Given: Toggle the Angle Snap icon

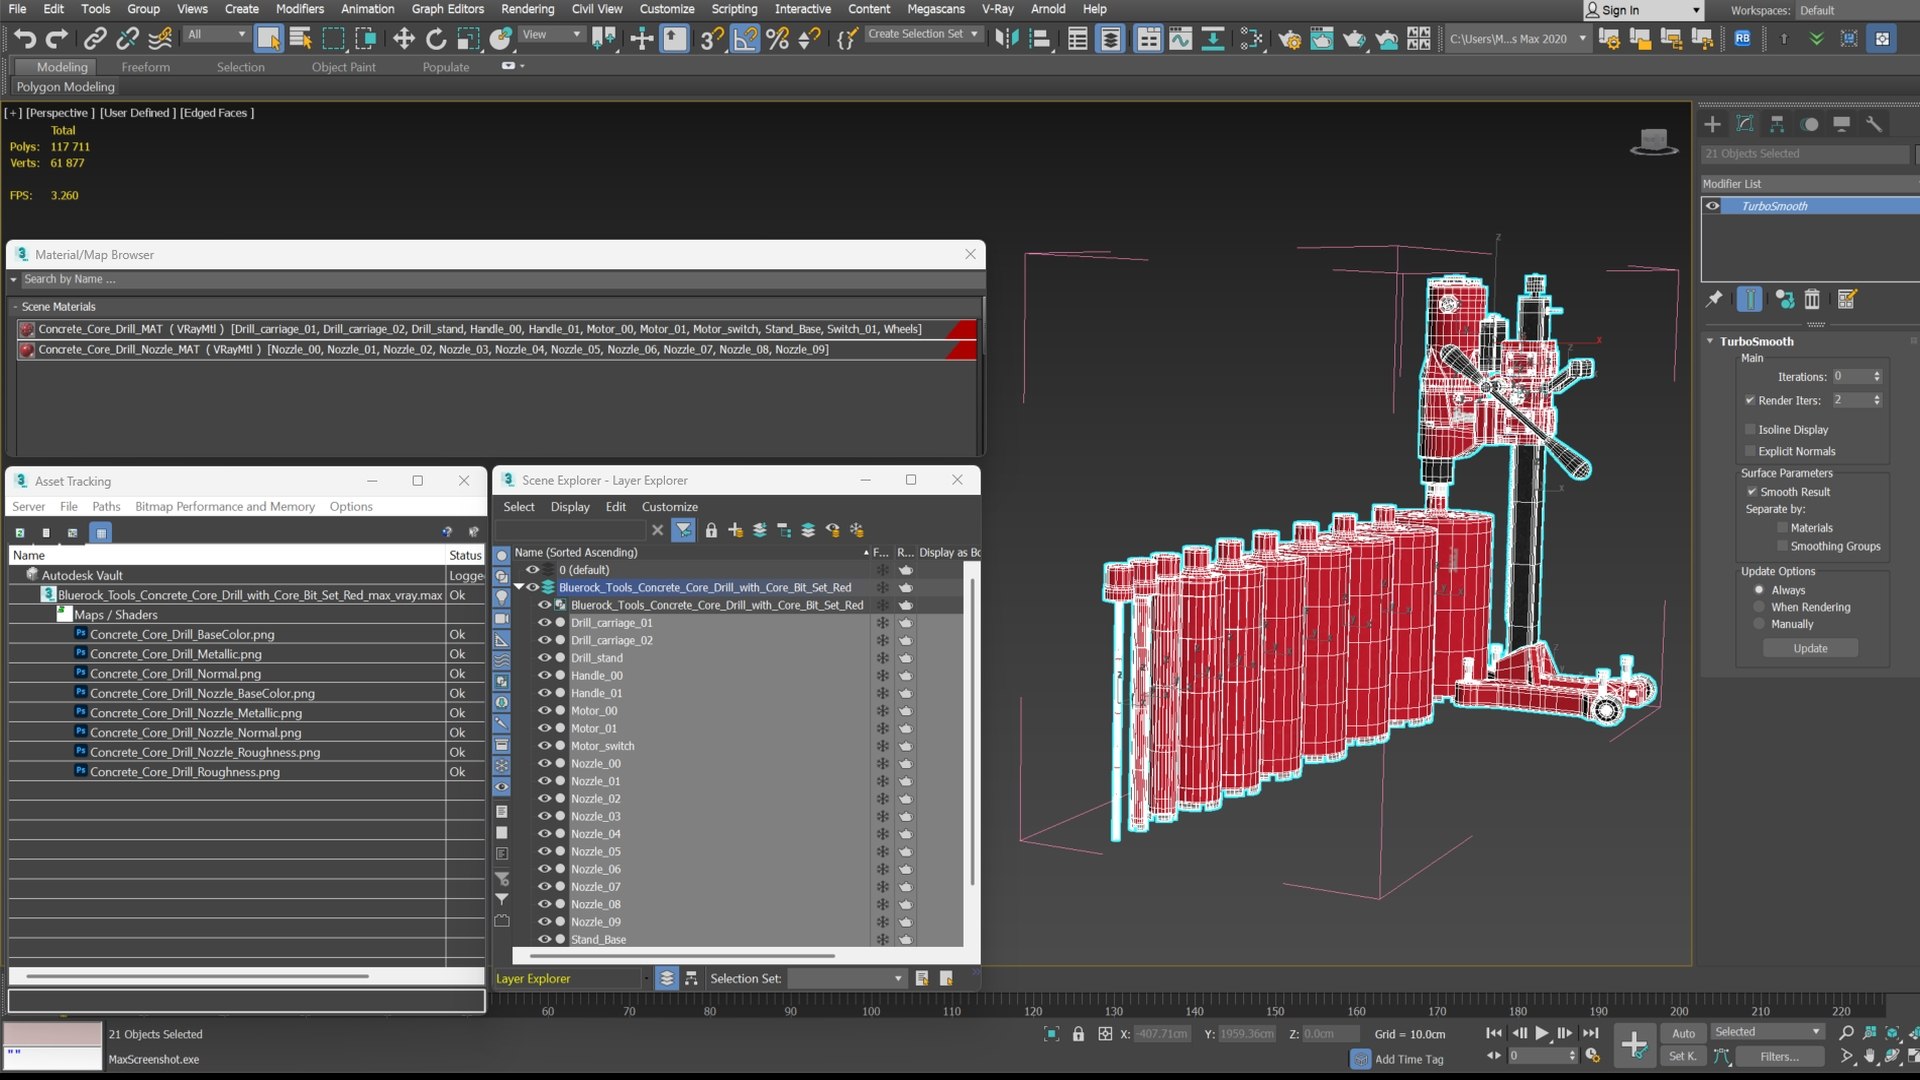Looking at the screenshot, I should coord(745,39).
